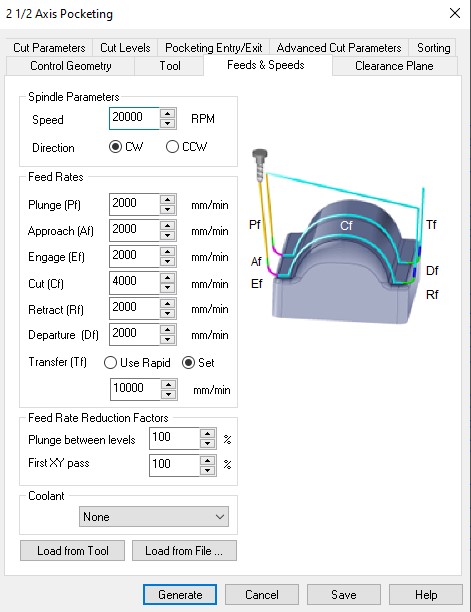Increase spindle Speed with up arrow
This screenshot has width=471, height=612.
(168, 114)
